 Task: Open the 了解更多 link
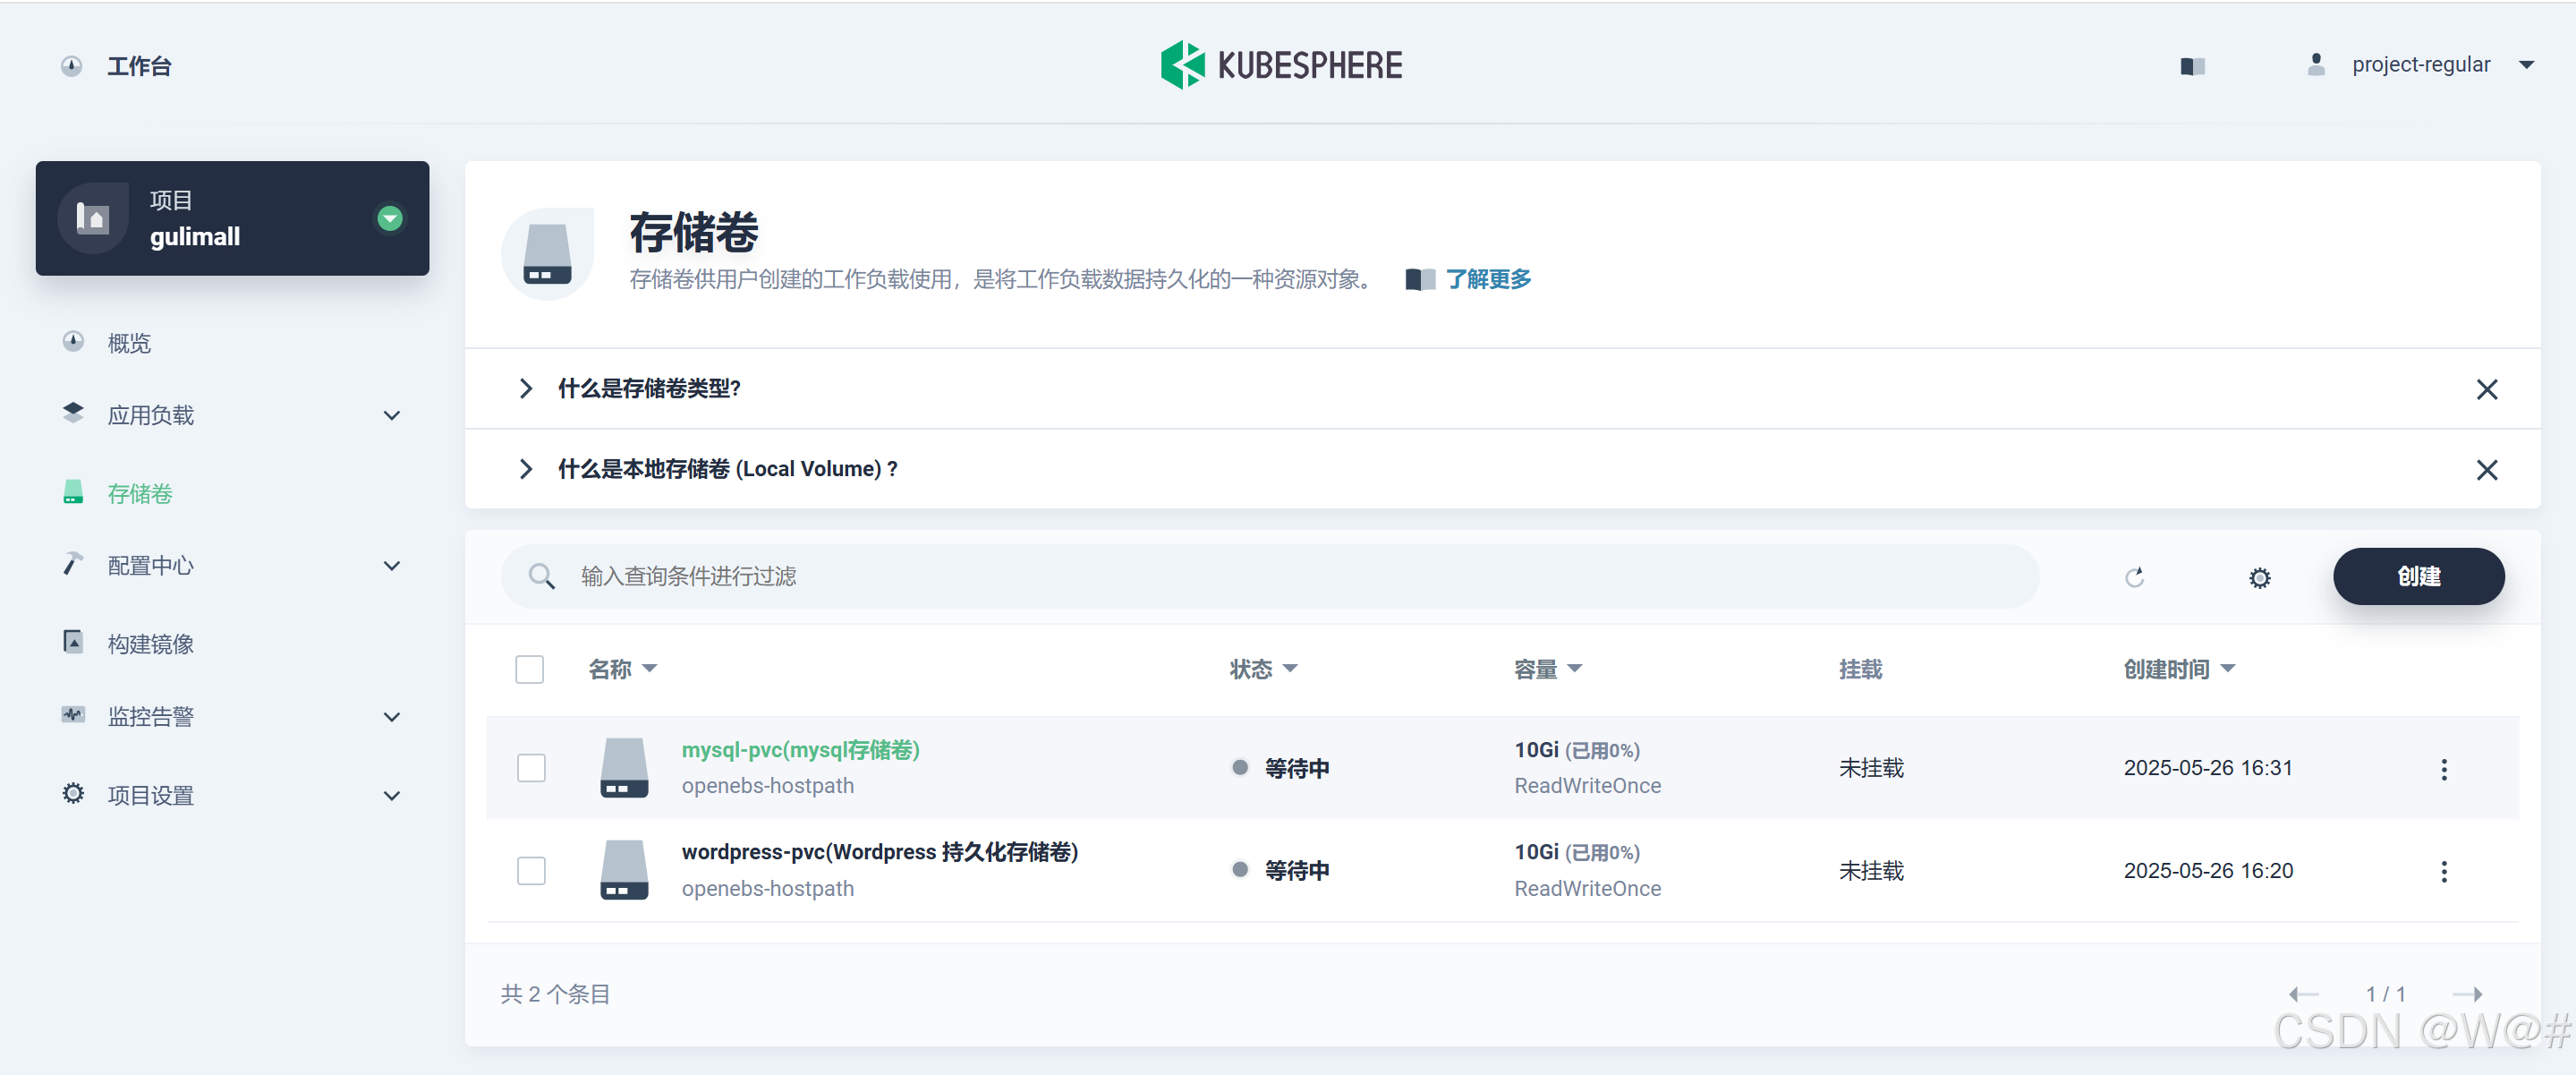click(x=1488, y=279)
